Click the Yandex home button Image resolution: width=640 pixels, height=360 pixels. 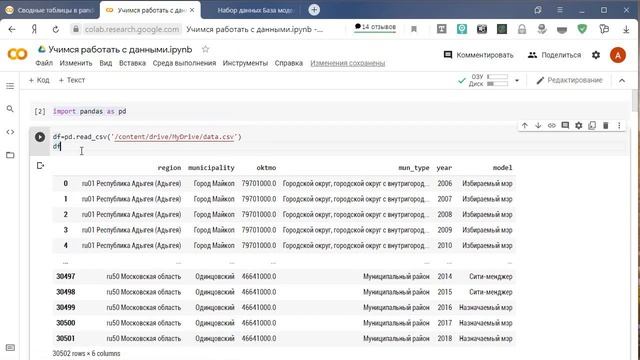[34, 29]
